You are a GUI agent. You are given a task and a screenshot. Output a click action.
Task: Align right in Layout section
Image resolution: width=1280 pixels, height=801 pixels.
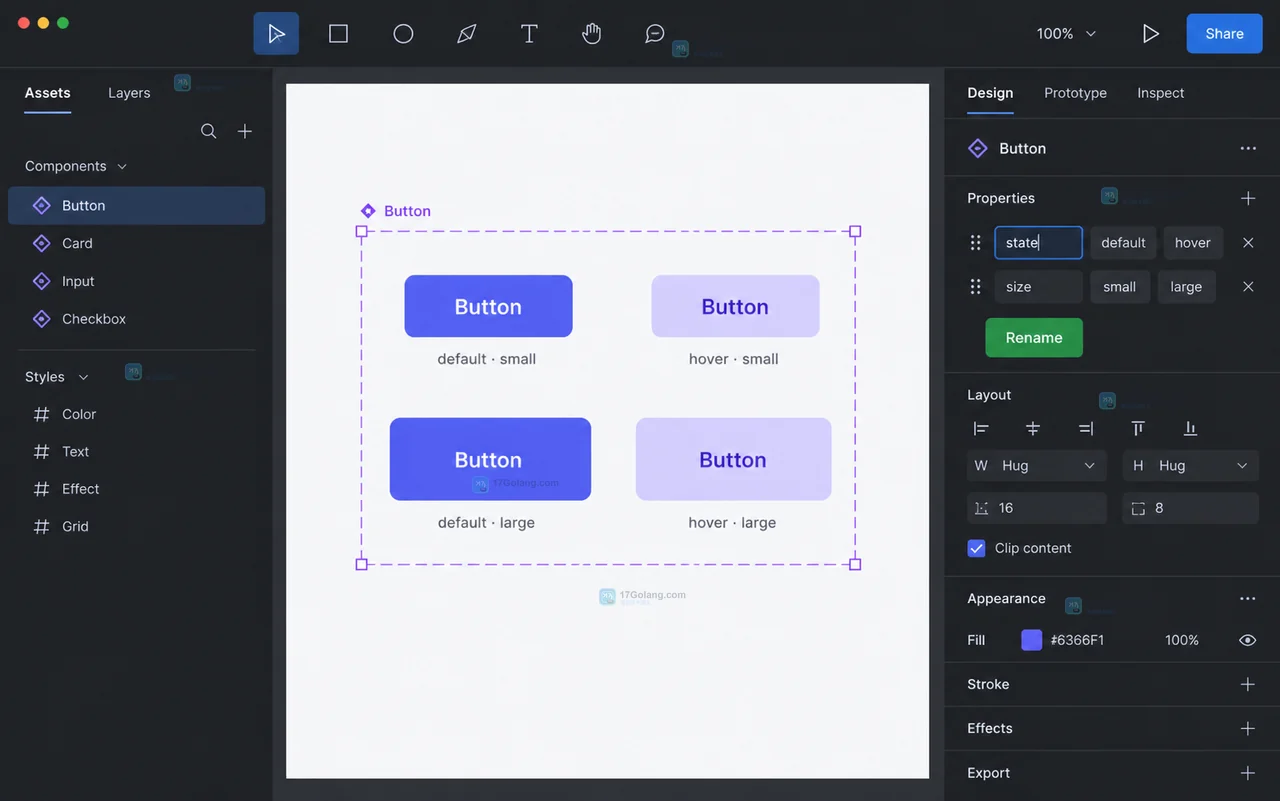pos(1085,428)
